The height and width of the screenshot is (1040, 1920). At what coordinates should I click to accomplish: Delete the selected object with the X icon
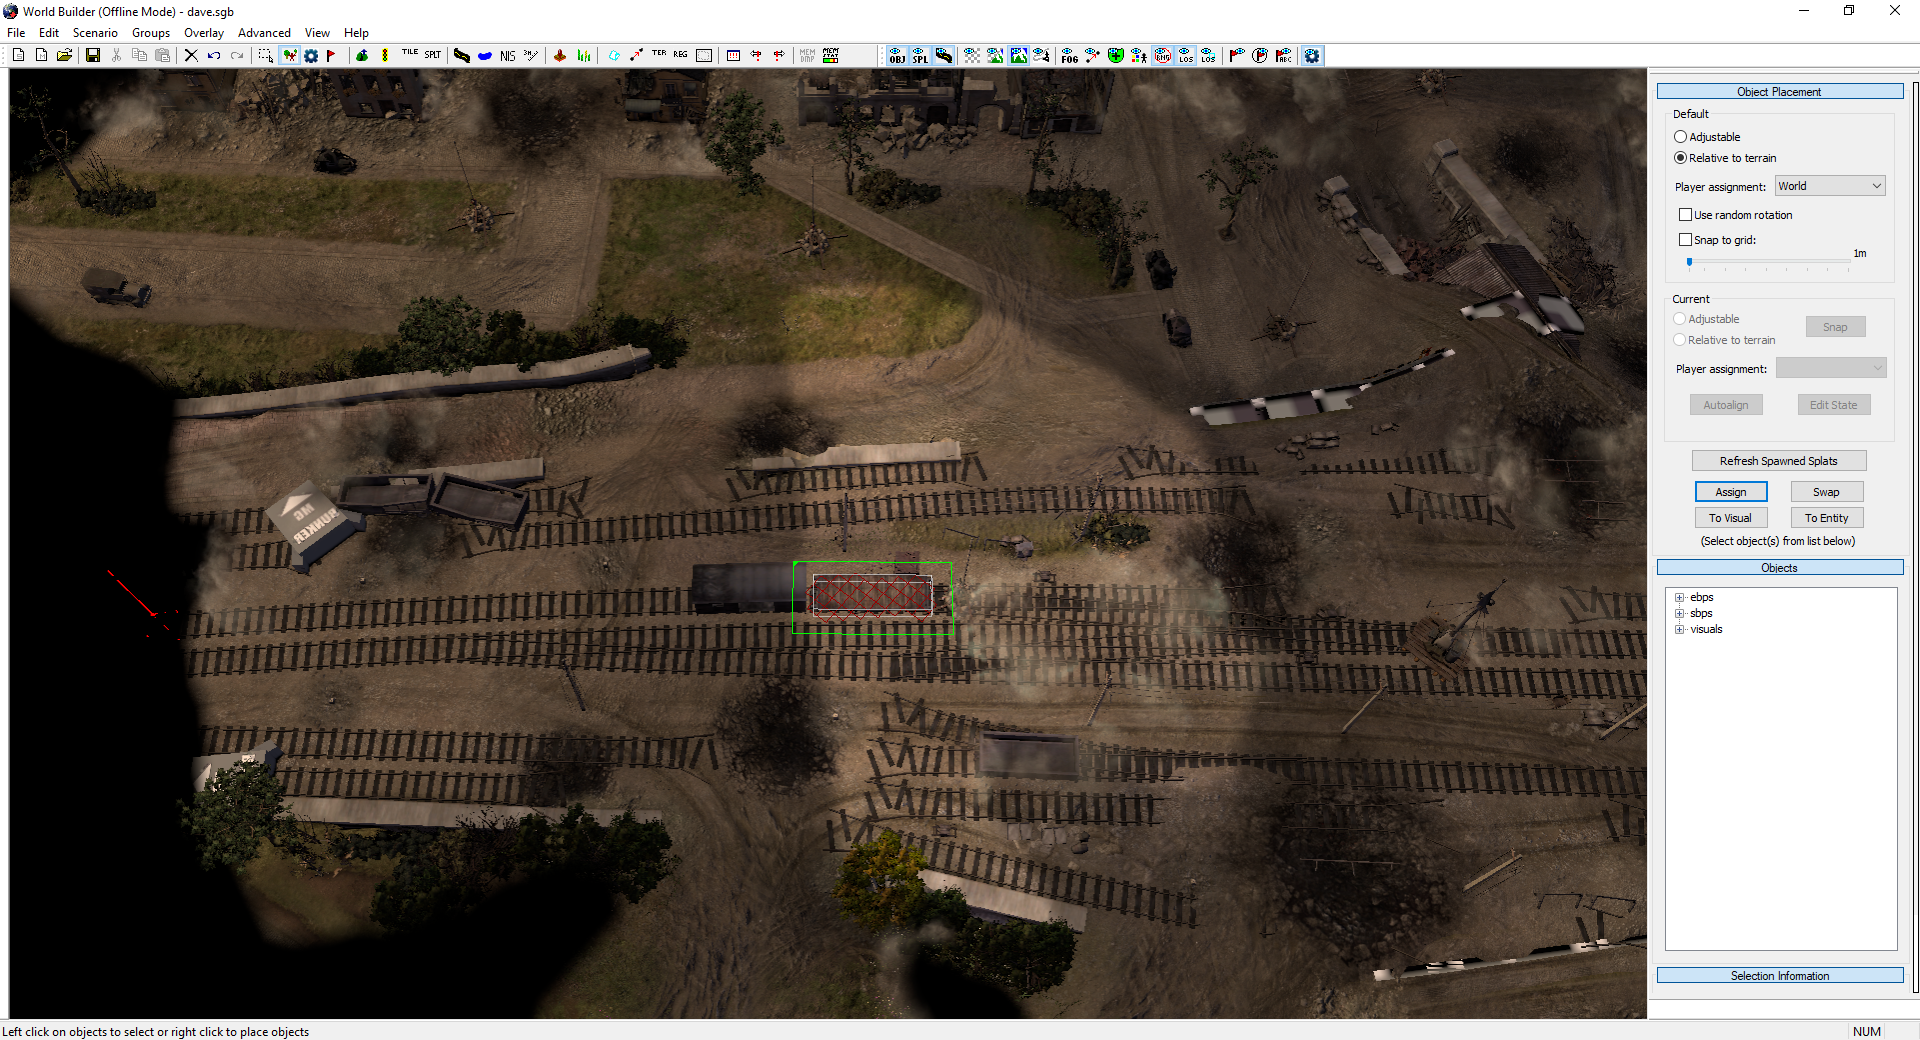[x=191, y=55]
